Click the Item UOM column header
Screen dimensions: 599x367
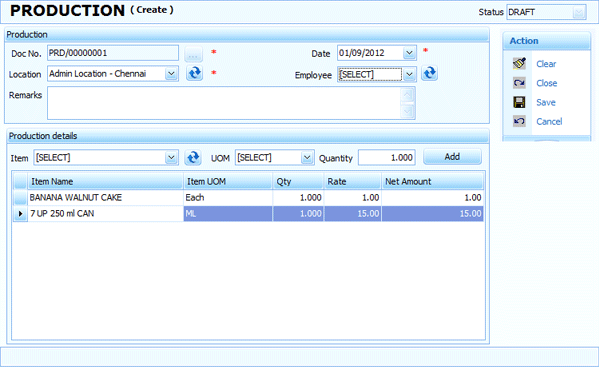point(228,181)
